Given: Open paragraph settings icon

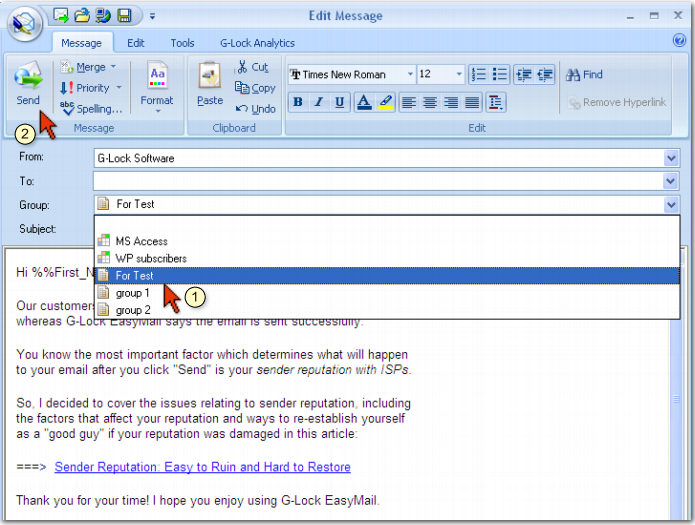Looking at the screenshot, I should [496, 102].
